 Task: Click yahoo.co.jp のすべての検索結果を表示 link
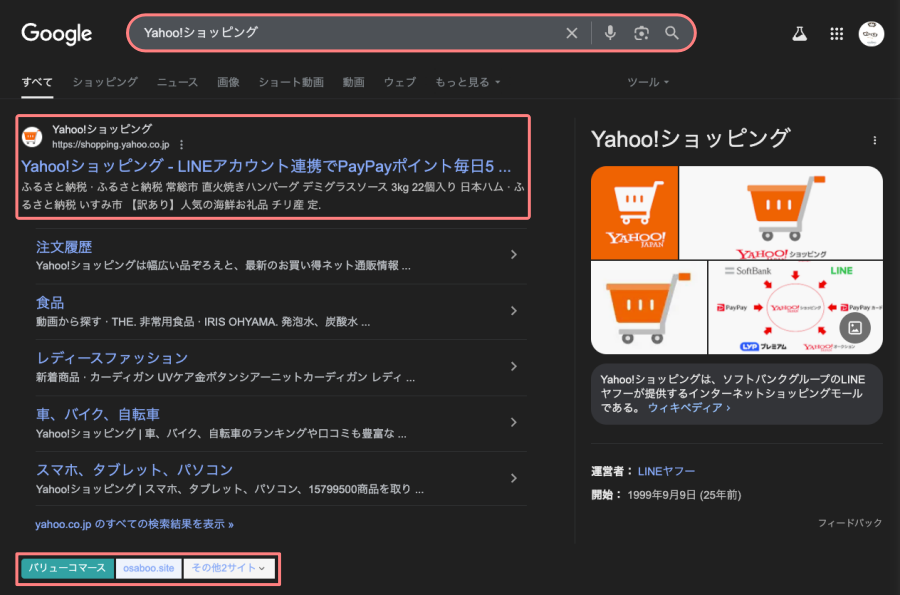click(134, 524)
